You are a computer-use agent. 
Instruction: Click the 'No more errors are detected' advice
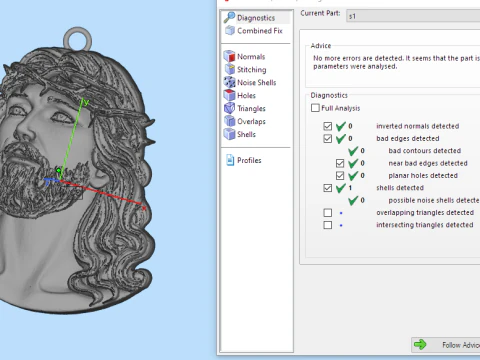[397, 62]
